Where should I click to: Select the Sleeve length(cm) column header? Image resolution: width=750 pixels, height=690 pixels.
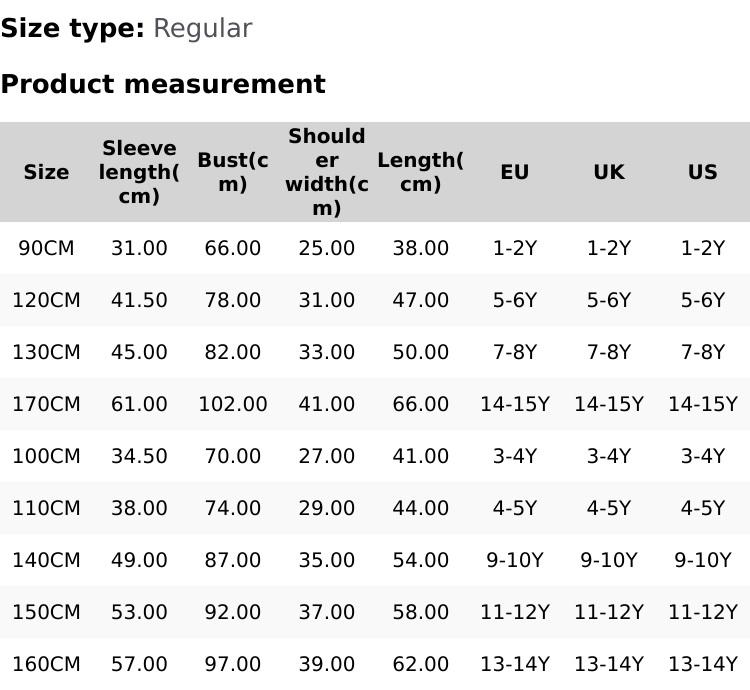click(x=139, y=172)
